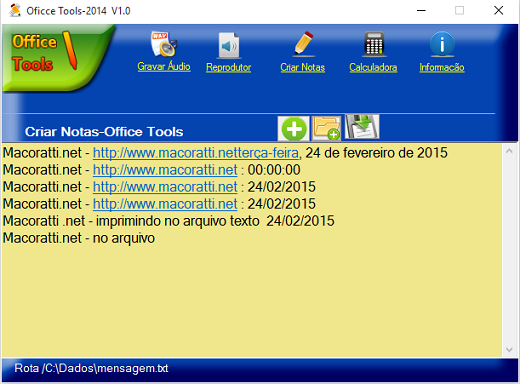The image size is (520, 384).
Task: Open the Informação blue info icon
Action: 442,44
